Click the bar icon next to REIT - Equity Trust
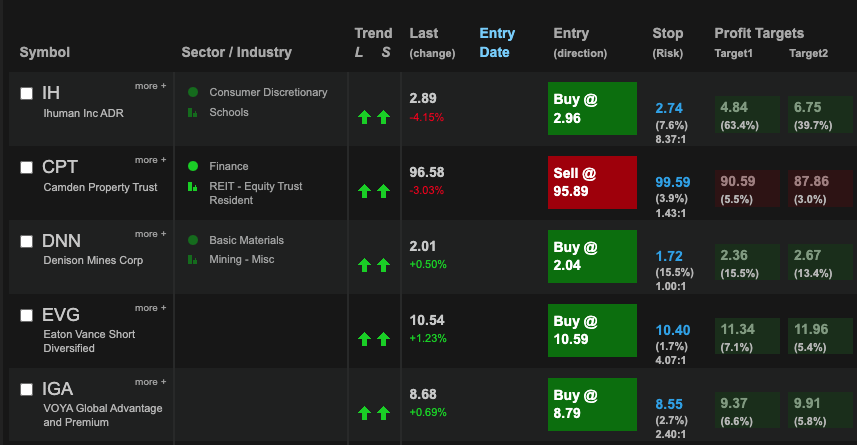857x445 pixels. (192, 186)
